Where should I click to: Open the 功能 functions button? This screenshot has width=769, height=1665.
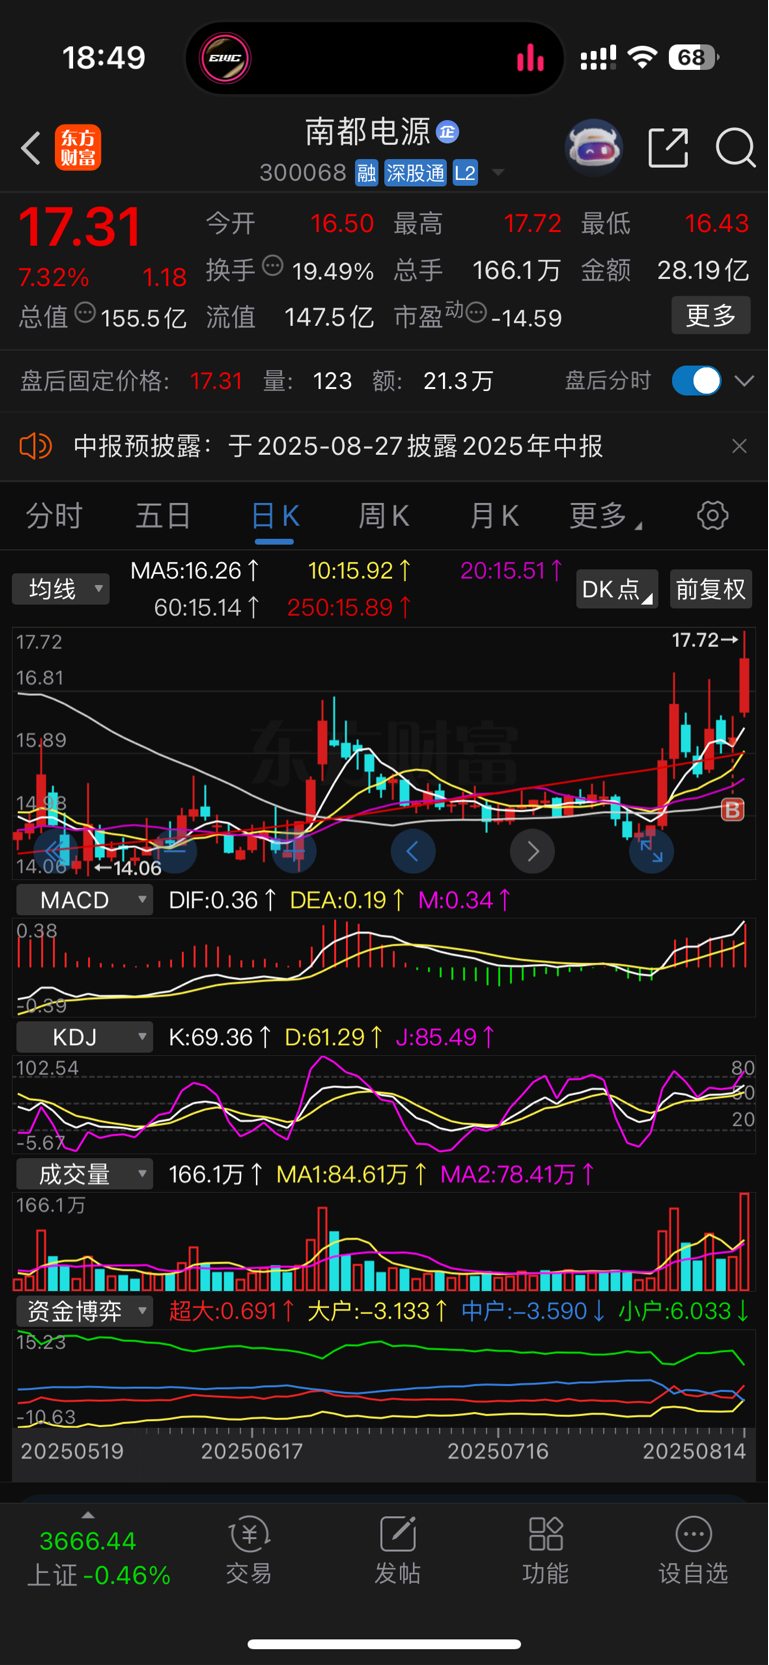pos(545,1550)
